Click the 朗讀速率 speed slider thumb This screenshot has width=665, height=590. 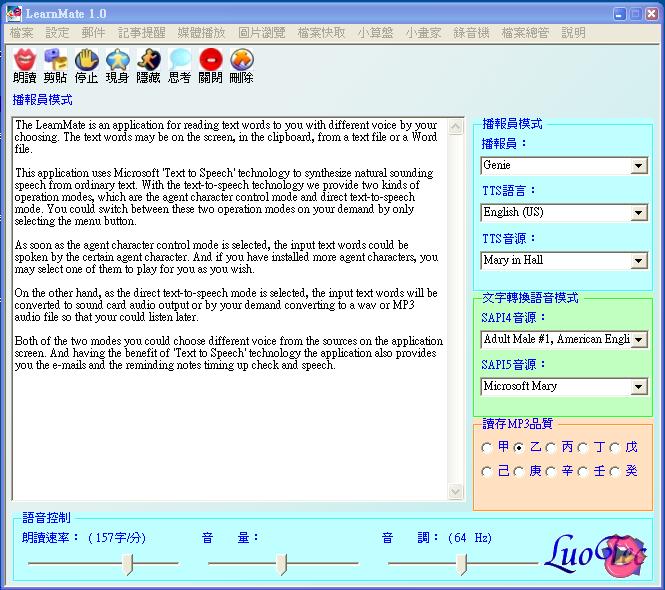[127, 564]
